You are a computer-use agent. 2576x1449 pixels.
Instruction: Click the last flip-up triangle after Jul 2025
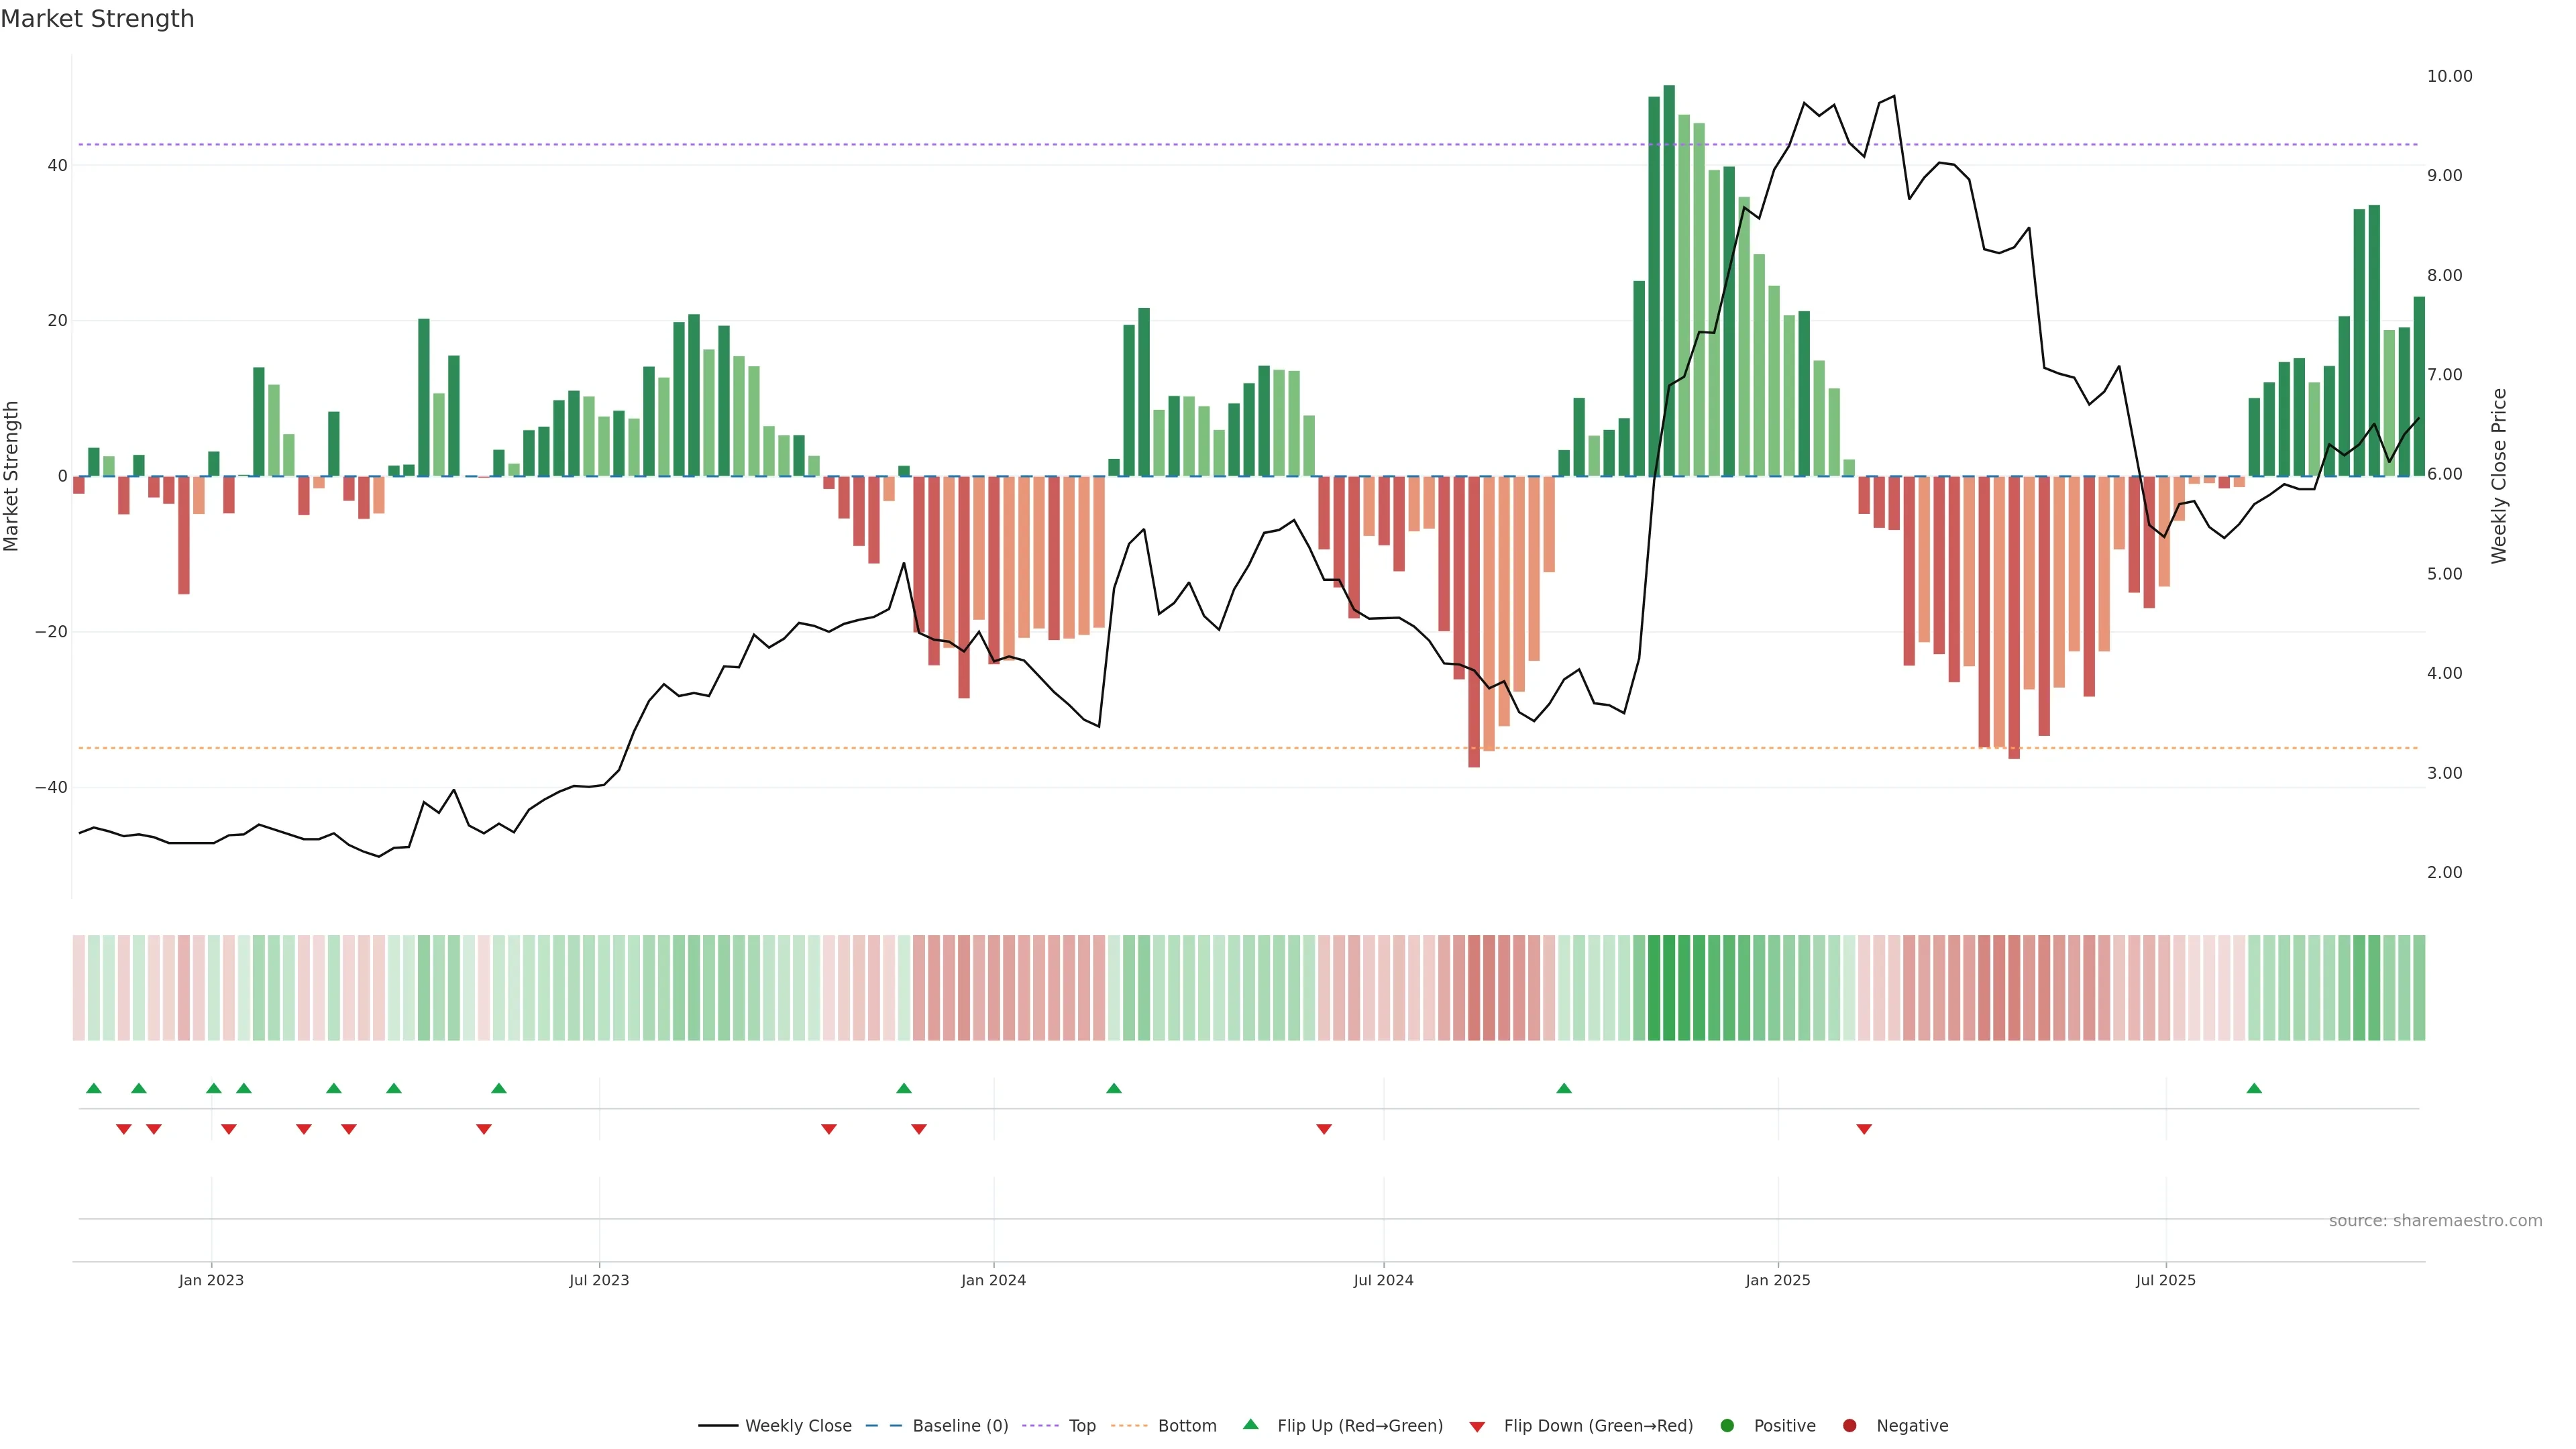coord(2254,1088)
